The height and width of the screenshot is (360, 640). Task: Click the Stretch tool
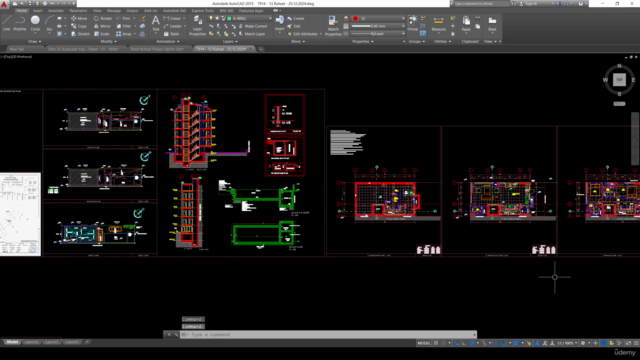pyautogui.click(x=80, y=34)
